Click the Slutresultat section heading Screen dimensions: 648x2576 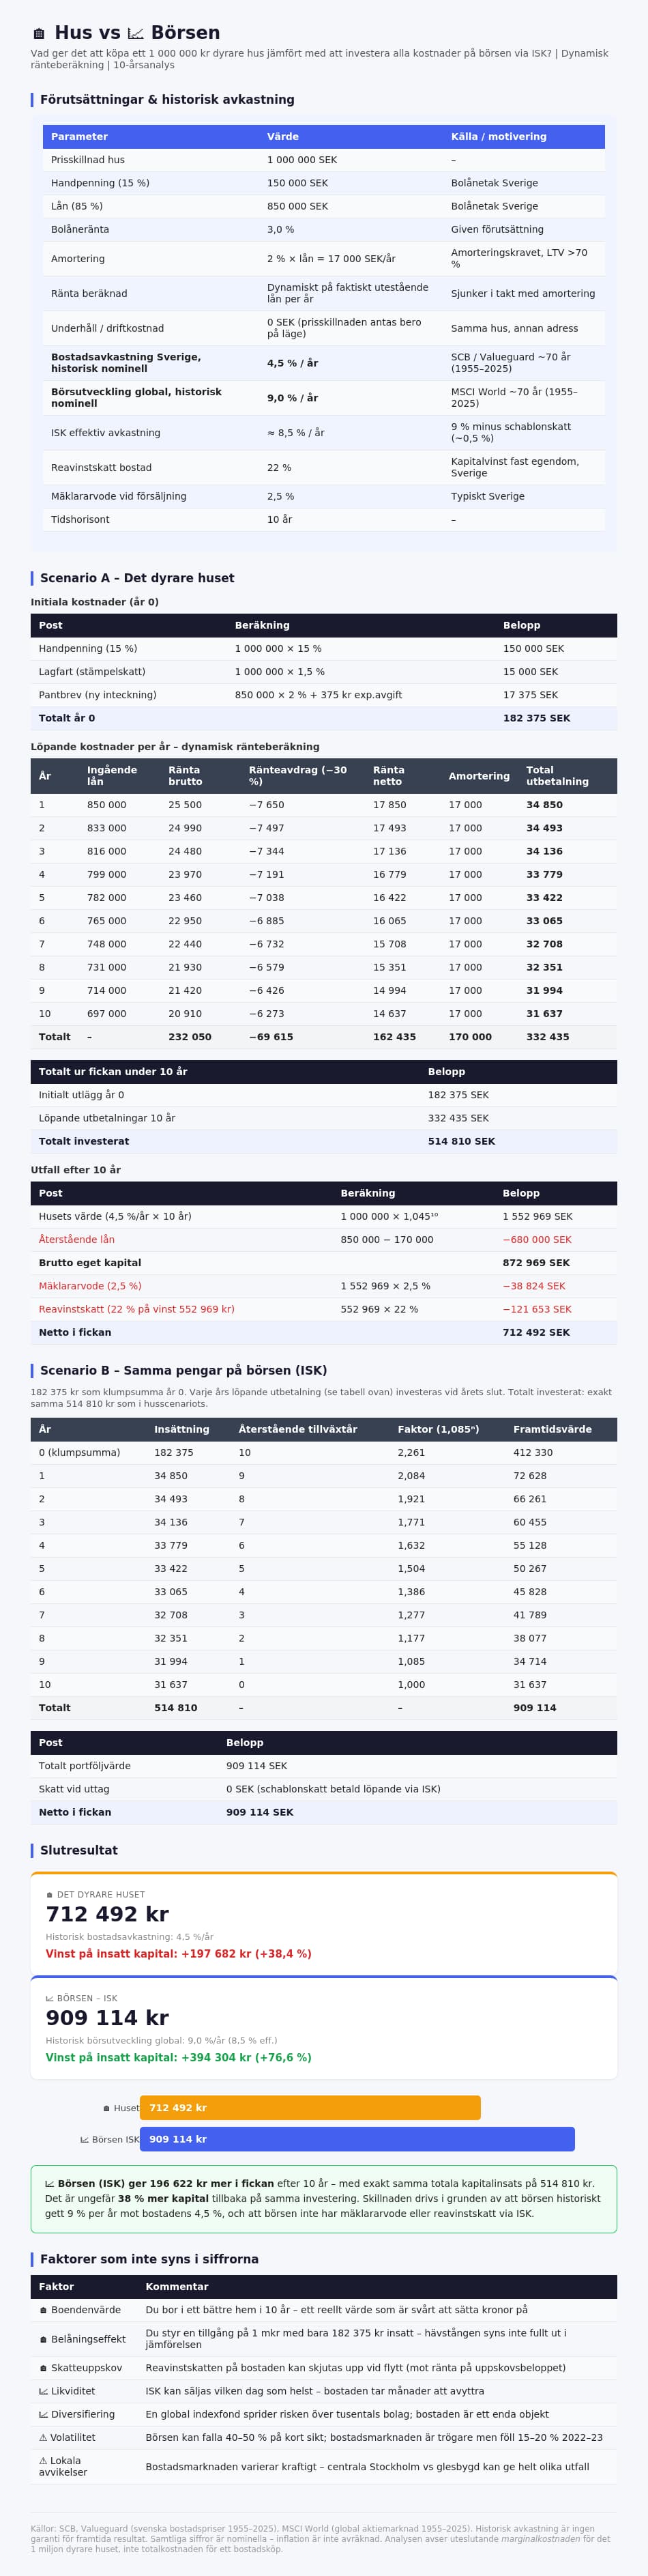pos(79,1850)
